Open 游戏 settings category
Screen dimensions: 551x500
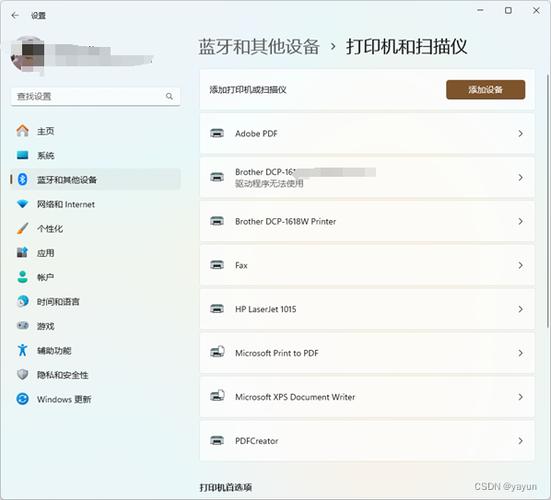click(x=96, y=326)
